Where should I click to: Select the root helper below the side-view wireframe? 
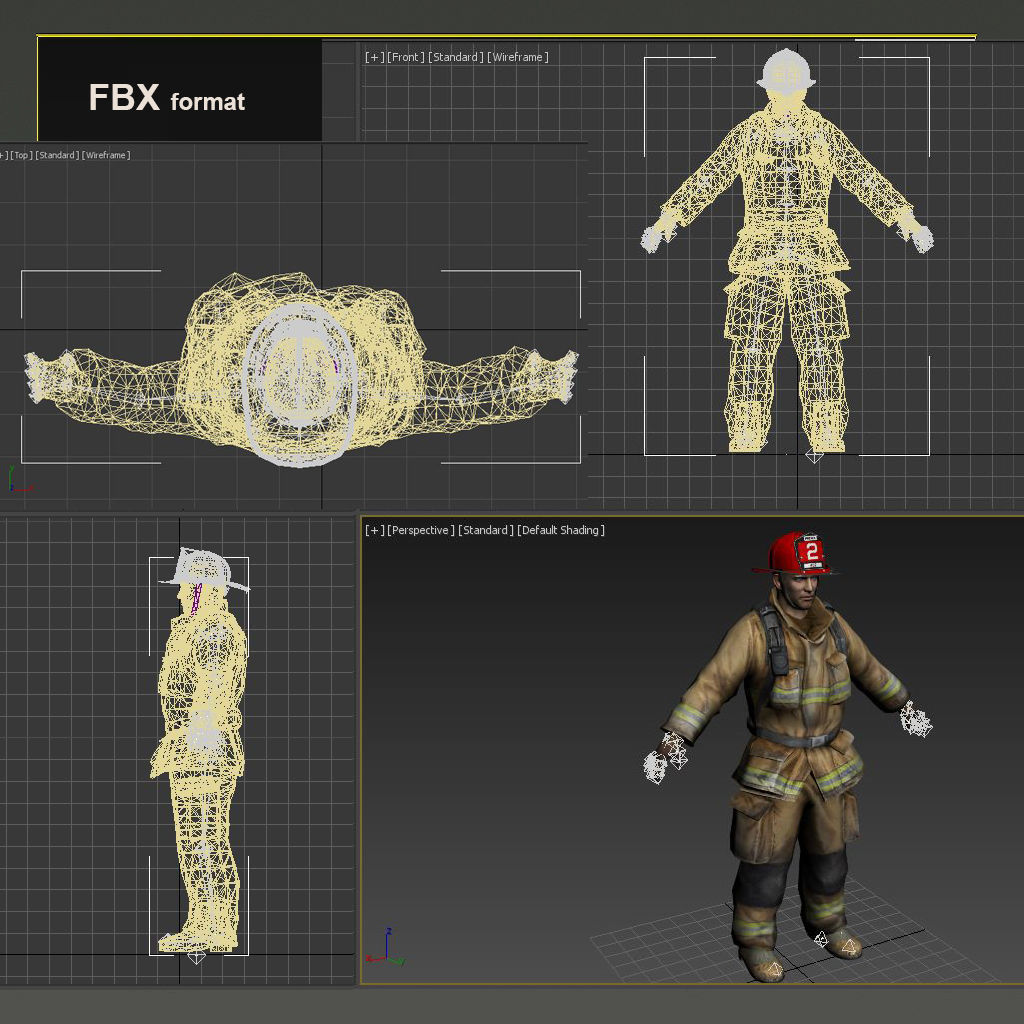click(x=196, y=957)
